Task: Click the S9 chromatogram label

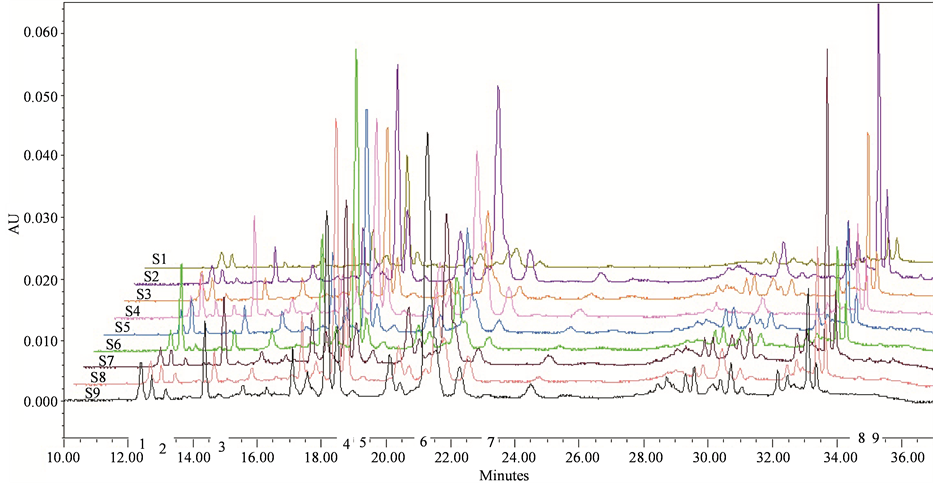Action: pos(92,393)
